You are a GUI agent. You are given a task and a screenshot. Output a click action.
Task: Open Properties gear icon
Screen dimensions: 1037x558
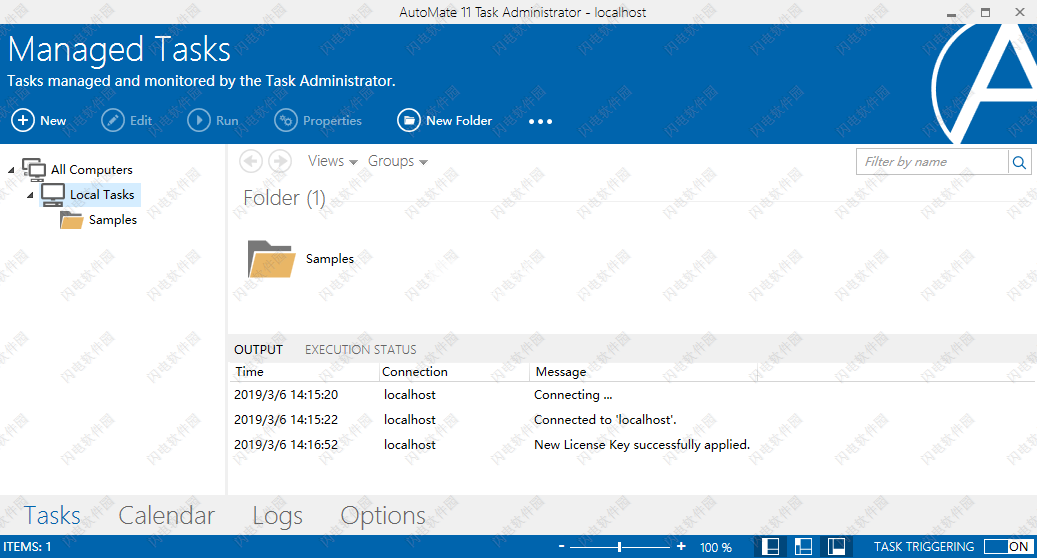coord(286,120)
